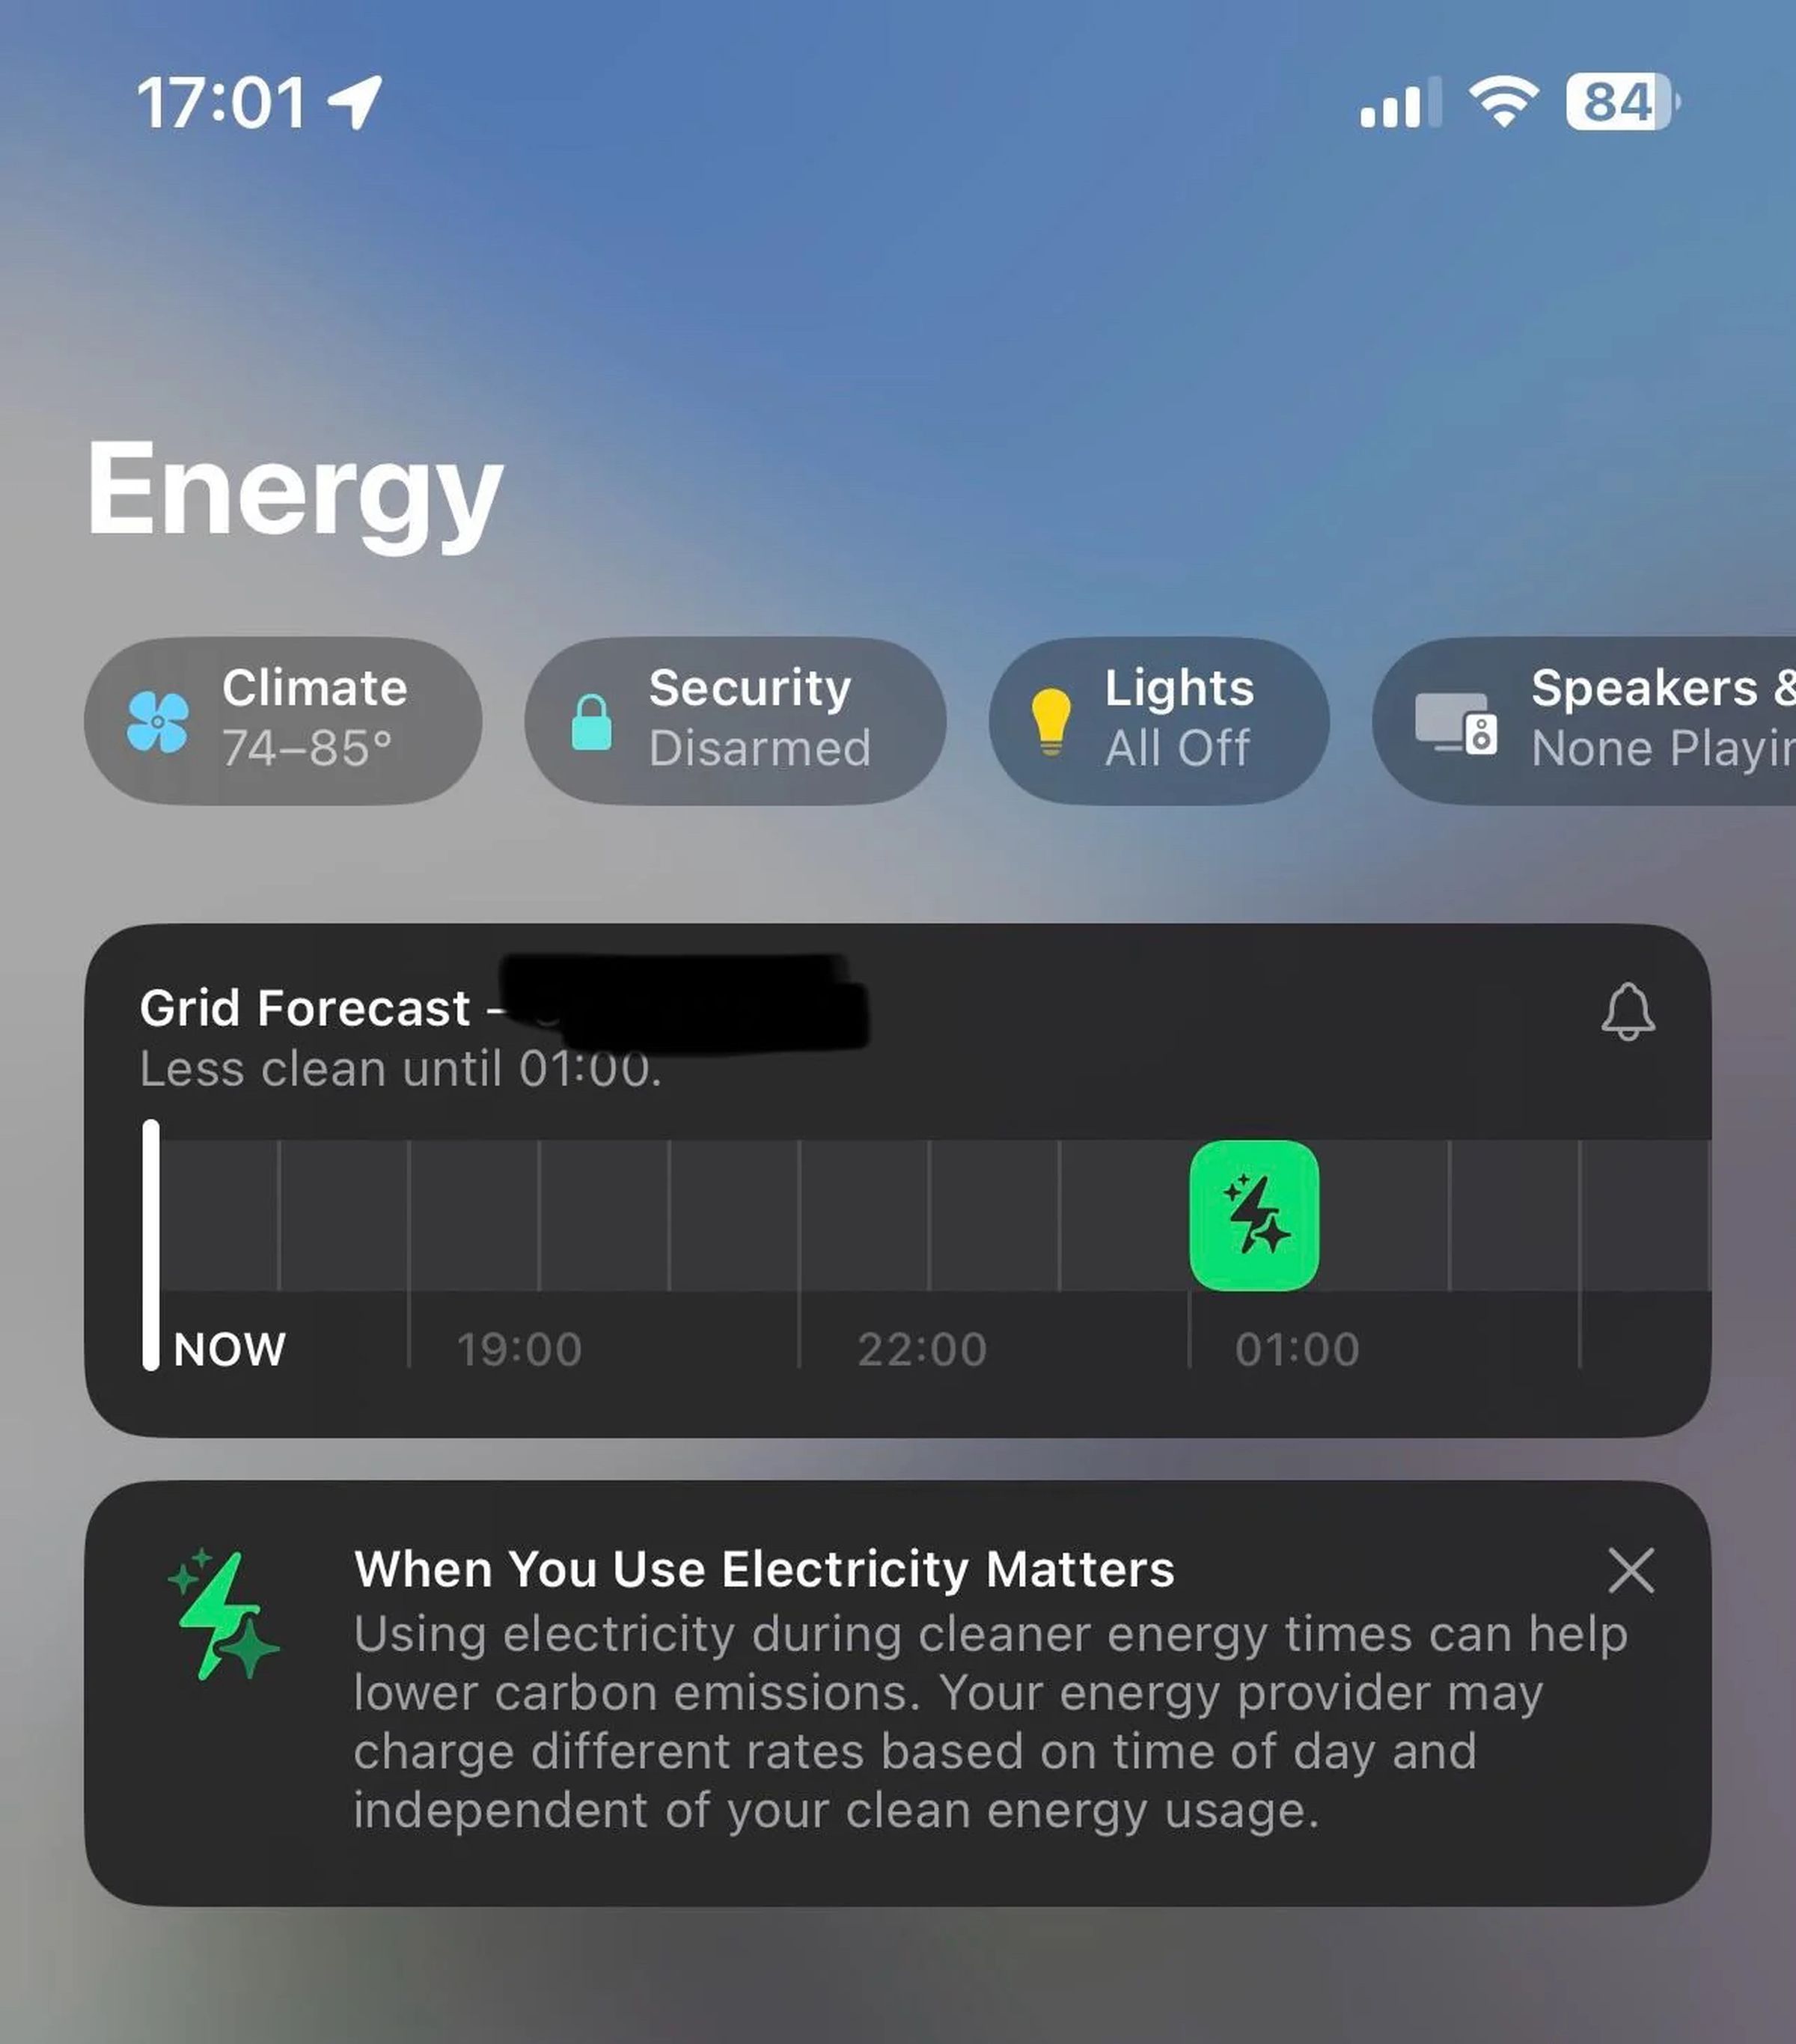Tap the 22:00 grid forecast time marker
Screen dimensions: 1796x2044
921,1347
